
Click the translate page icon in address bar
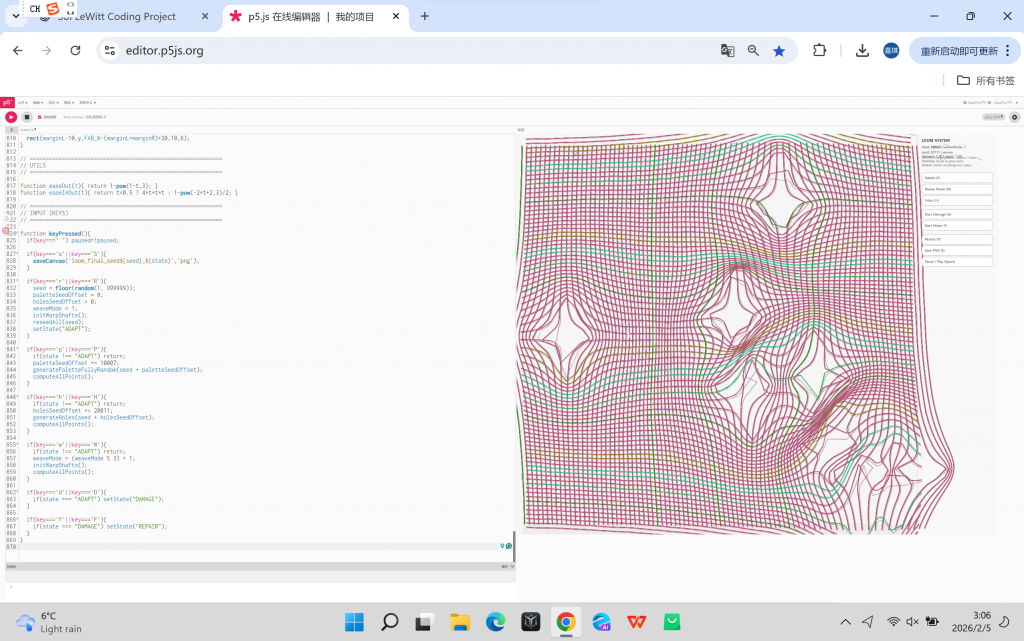728,51
